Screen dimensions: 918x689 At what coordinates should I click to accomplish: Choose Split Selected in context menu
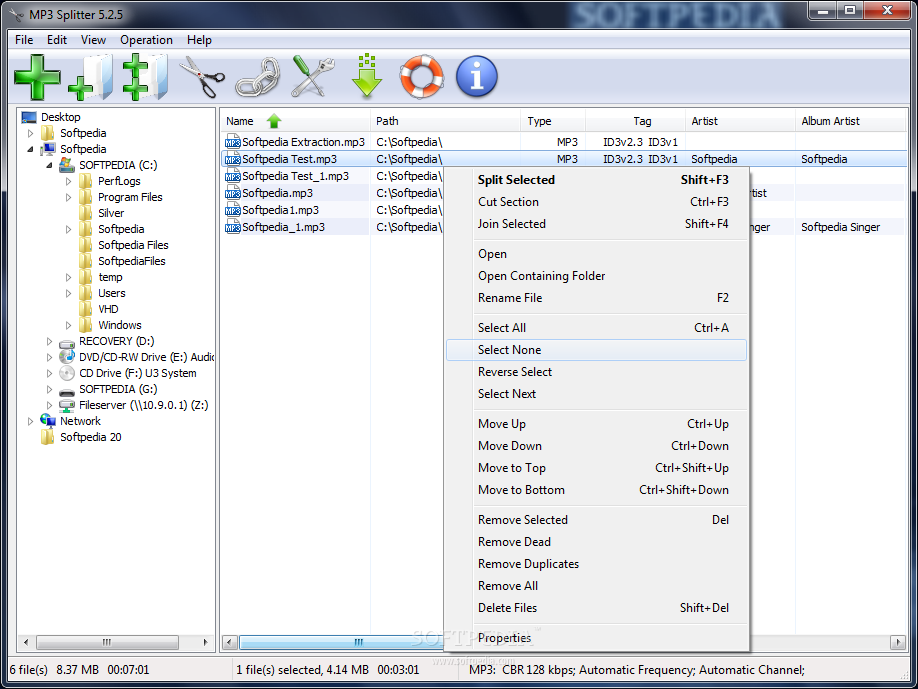click(x=596, y=180)
